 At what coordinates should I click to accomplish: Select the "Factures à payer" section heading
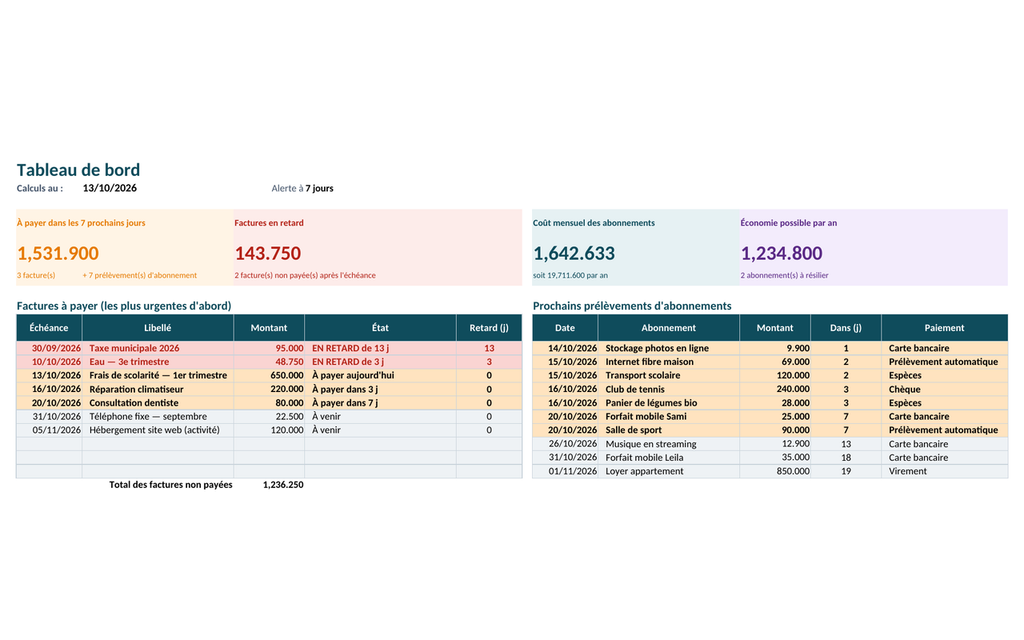tap(124, 306)
